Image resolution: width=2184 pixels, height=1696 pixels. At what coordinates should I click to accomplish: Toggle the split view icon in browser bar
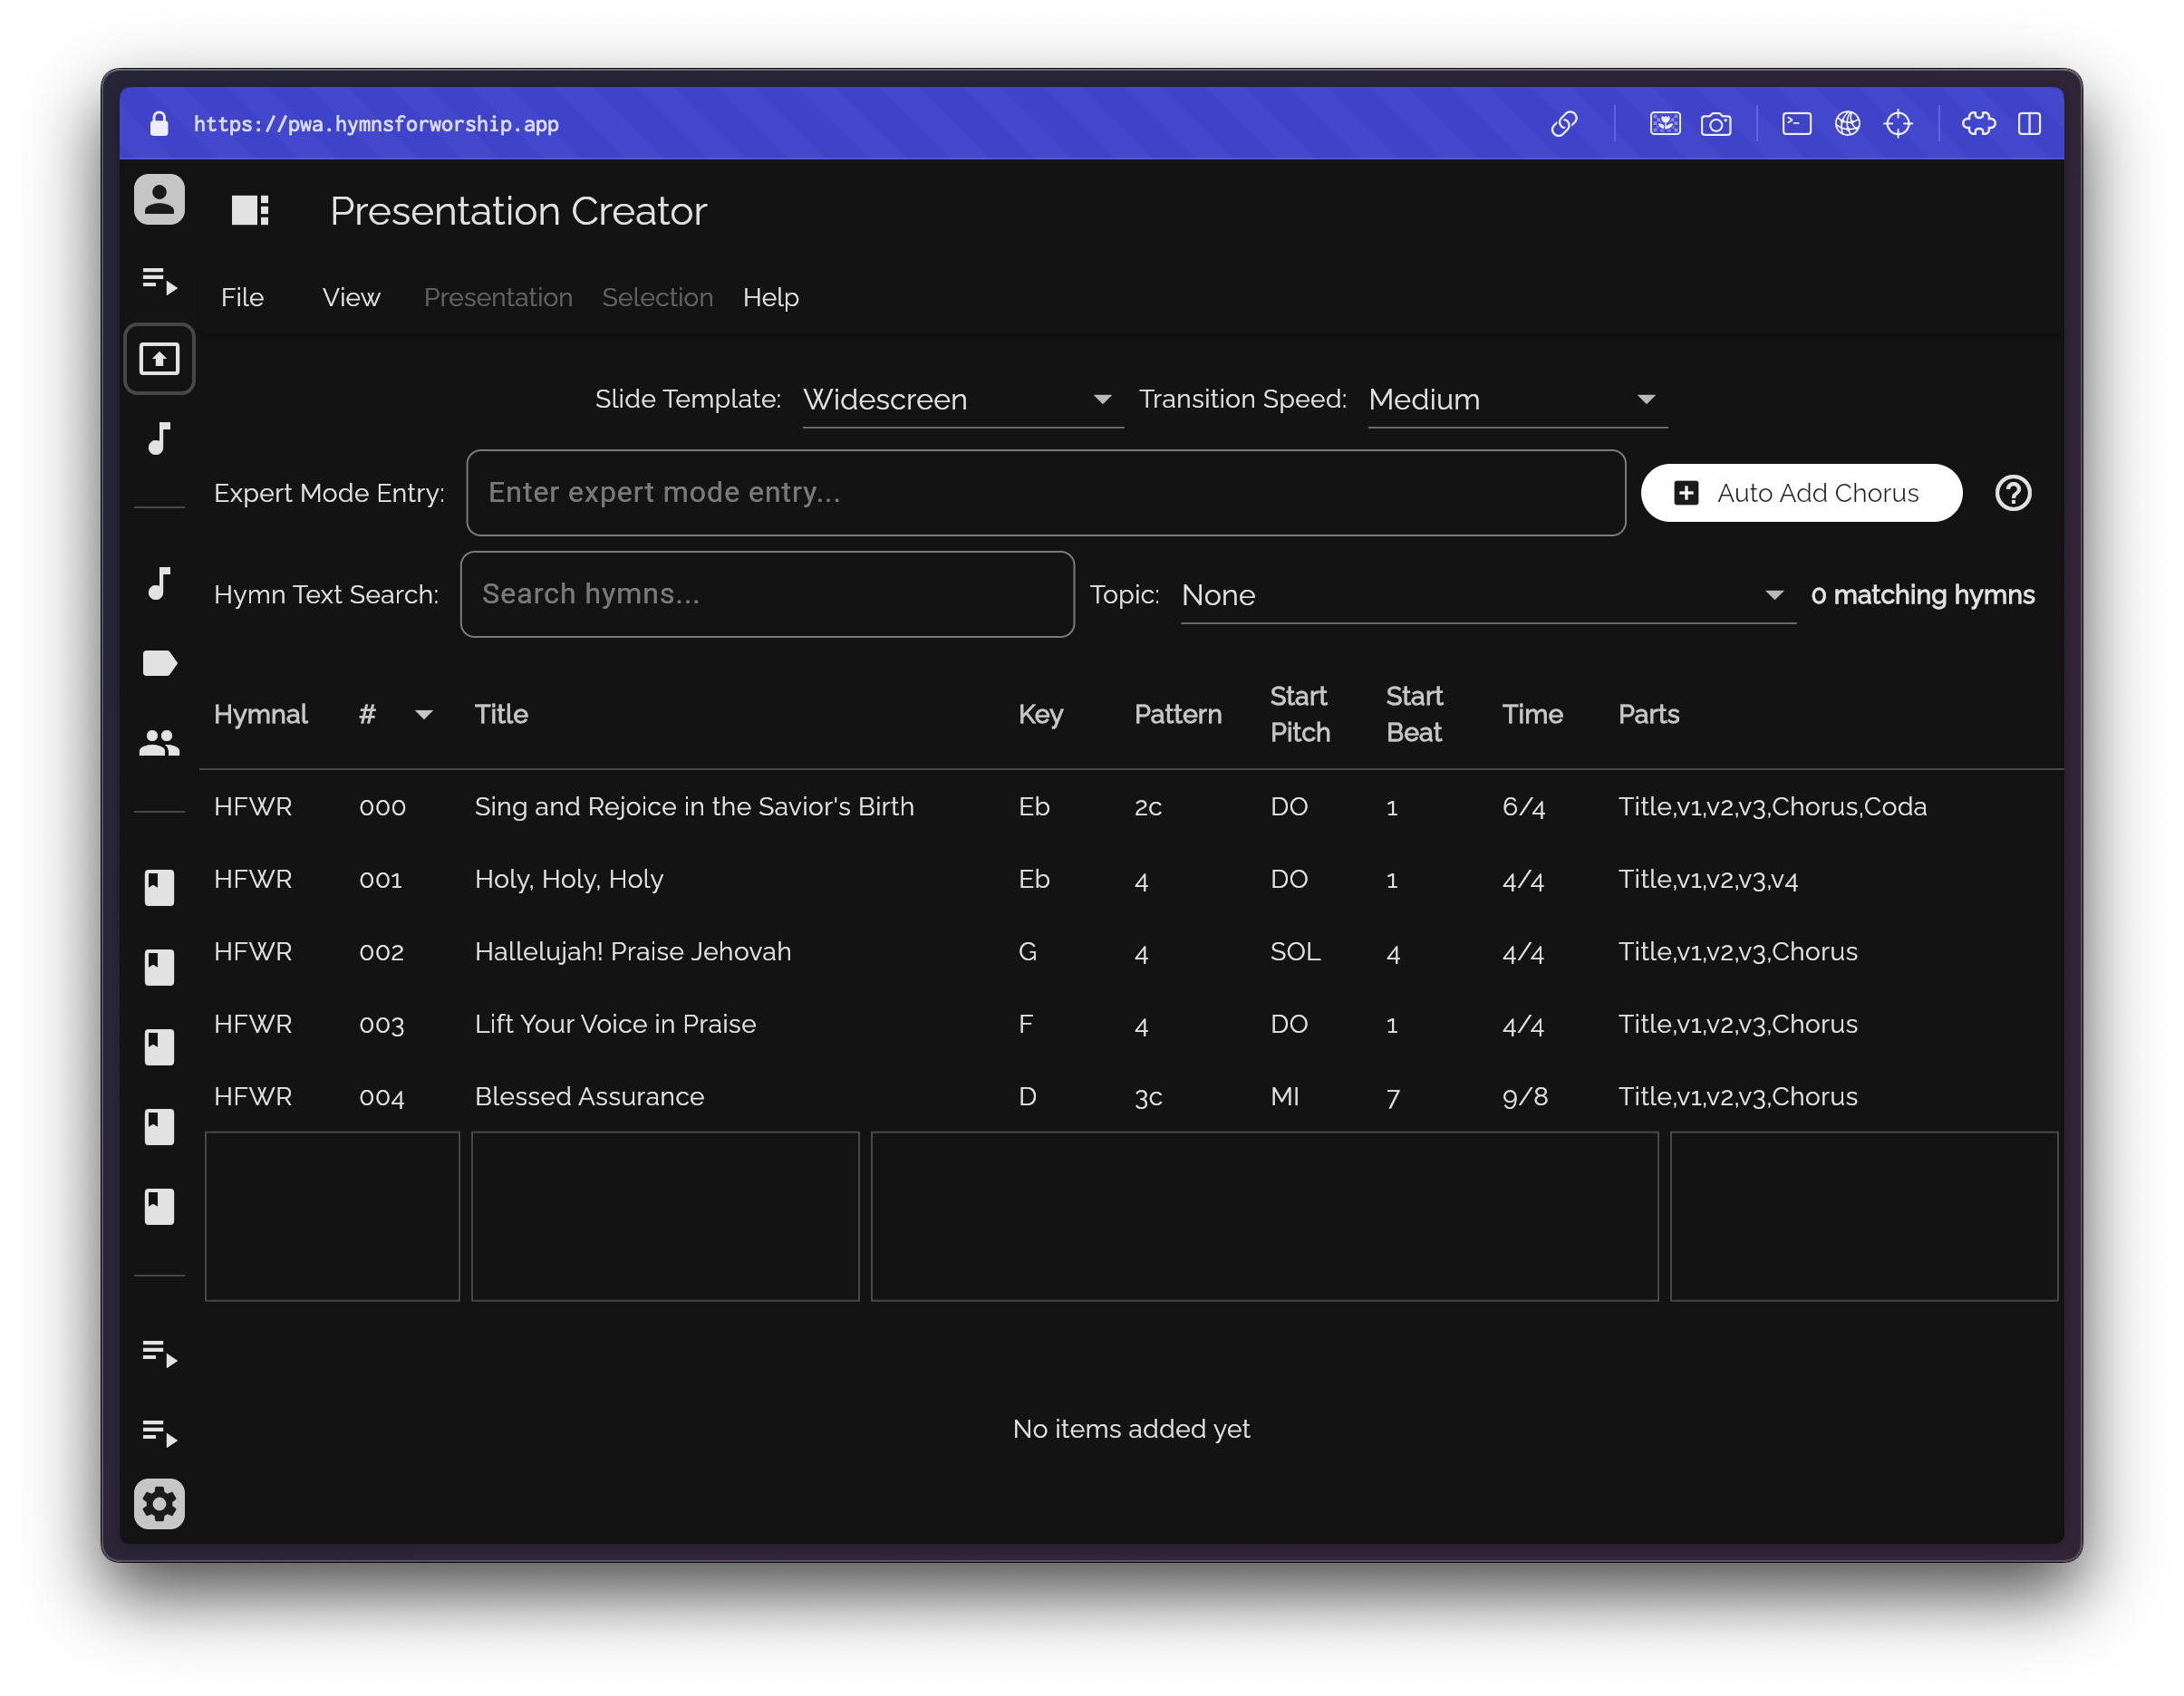[x=2029, y=124]
